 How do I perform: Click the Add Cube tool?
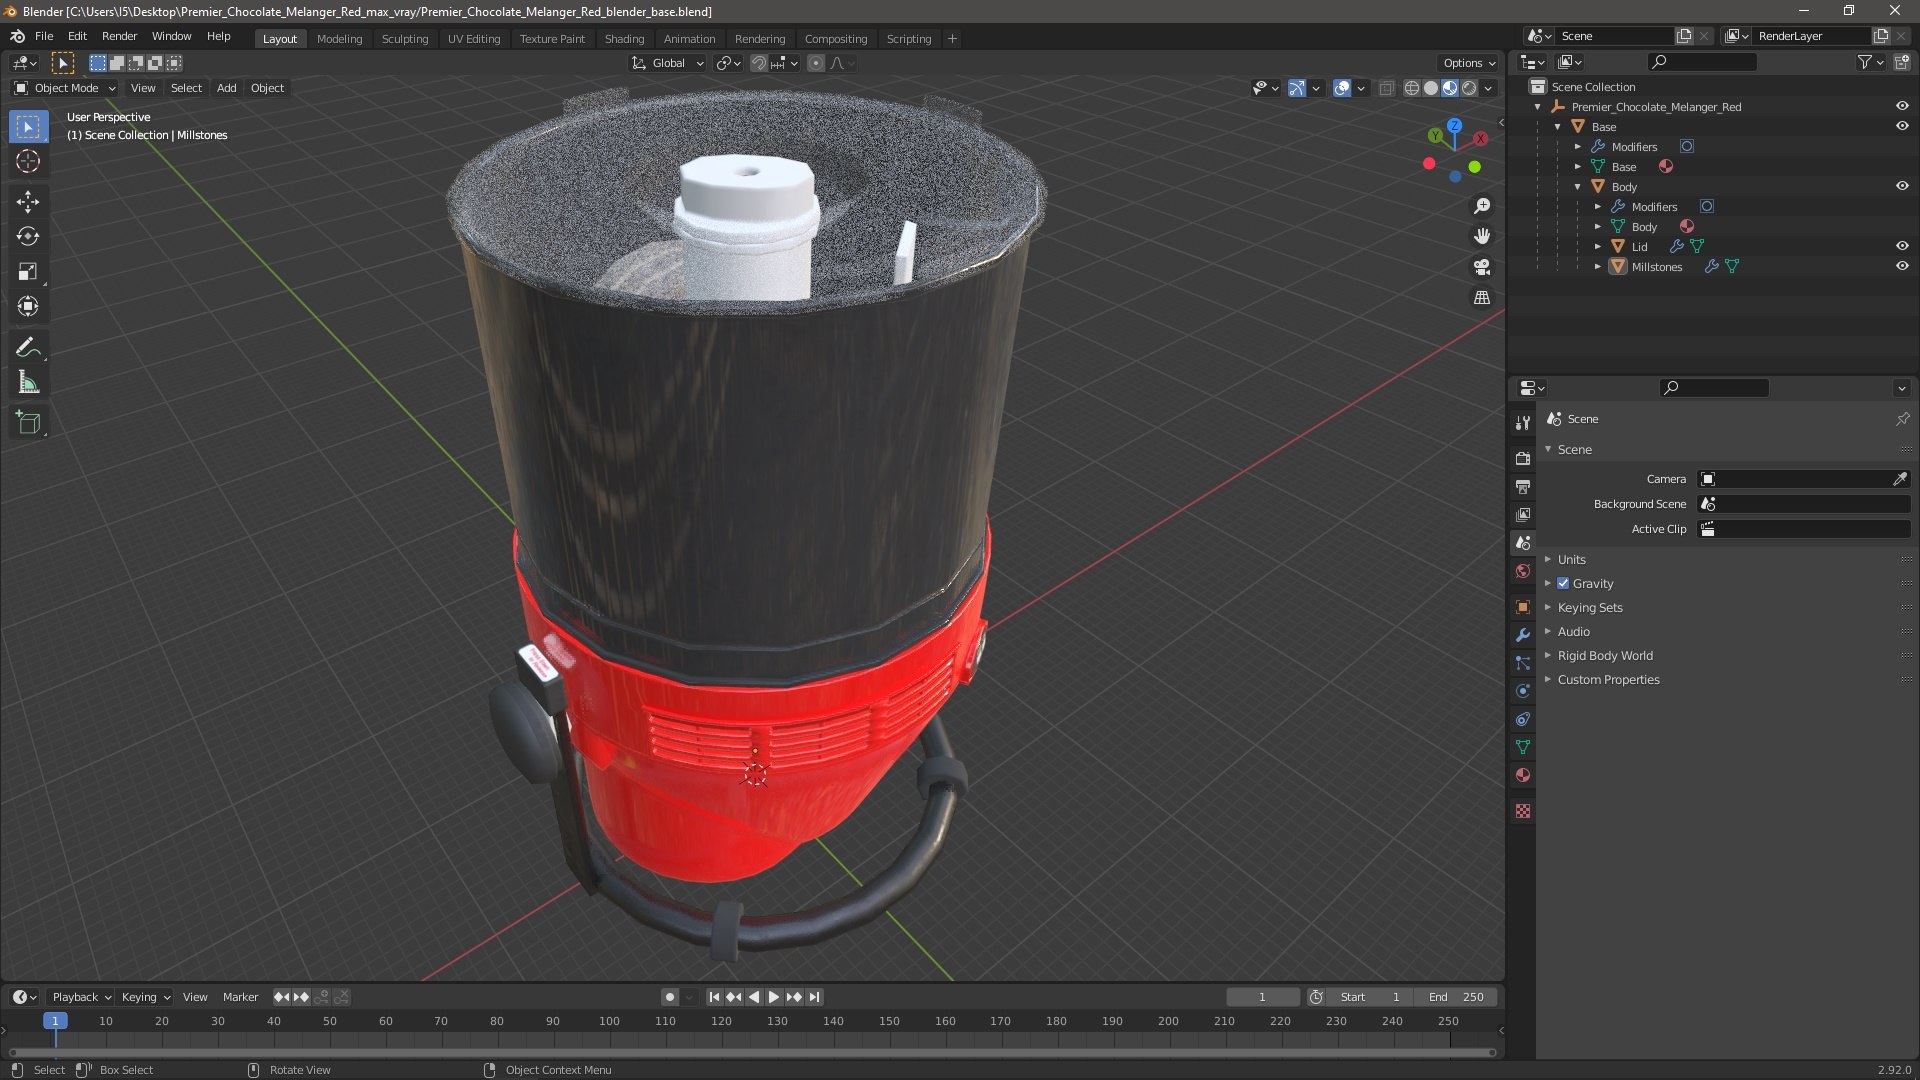click(x=28, y=422)
